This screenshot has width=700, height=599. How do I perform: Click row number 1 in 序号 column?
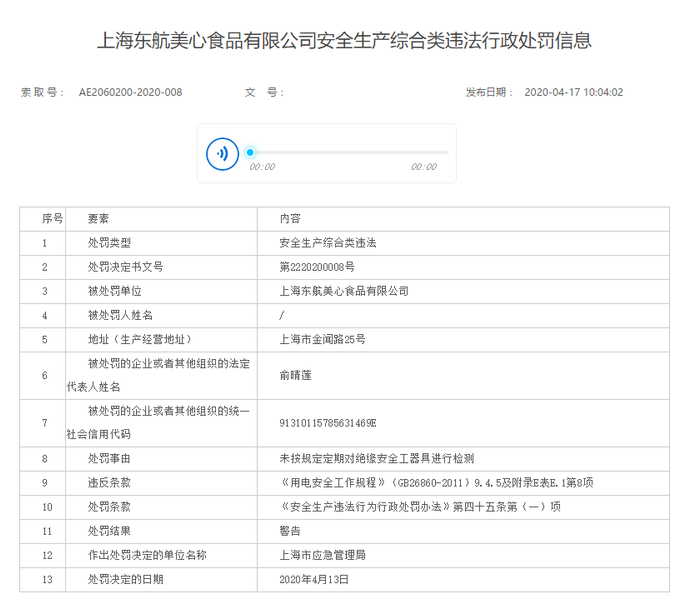[45, 243]
